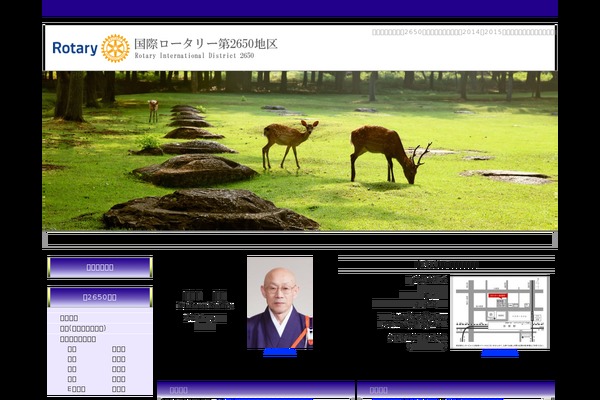This screenshot has width=600, height=400.
Task: Click the blue link under the portrait
Action: click(280, 352)
